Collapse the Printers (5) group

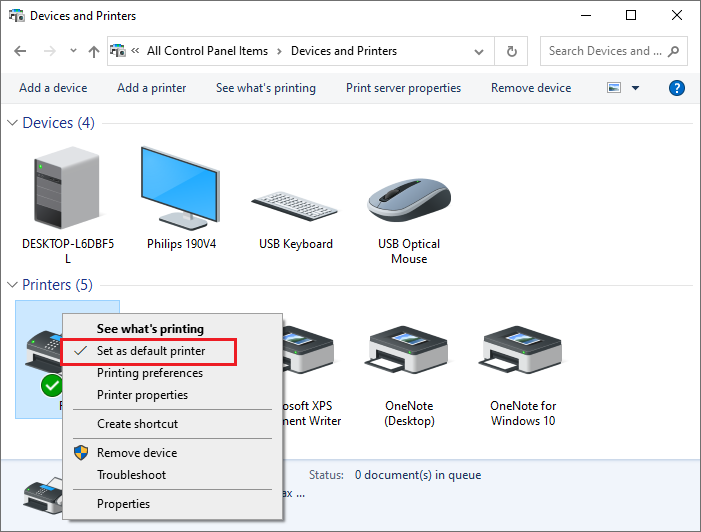[13, 285]
